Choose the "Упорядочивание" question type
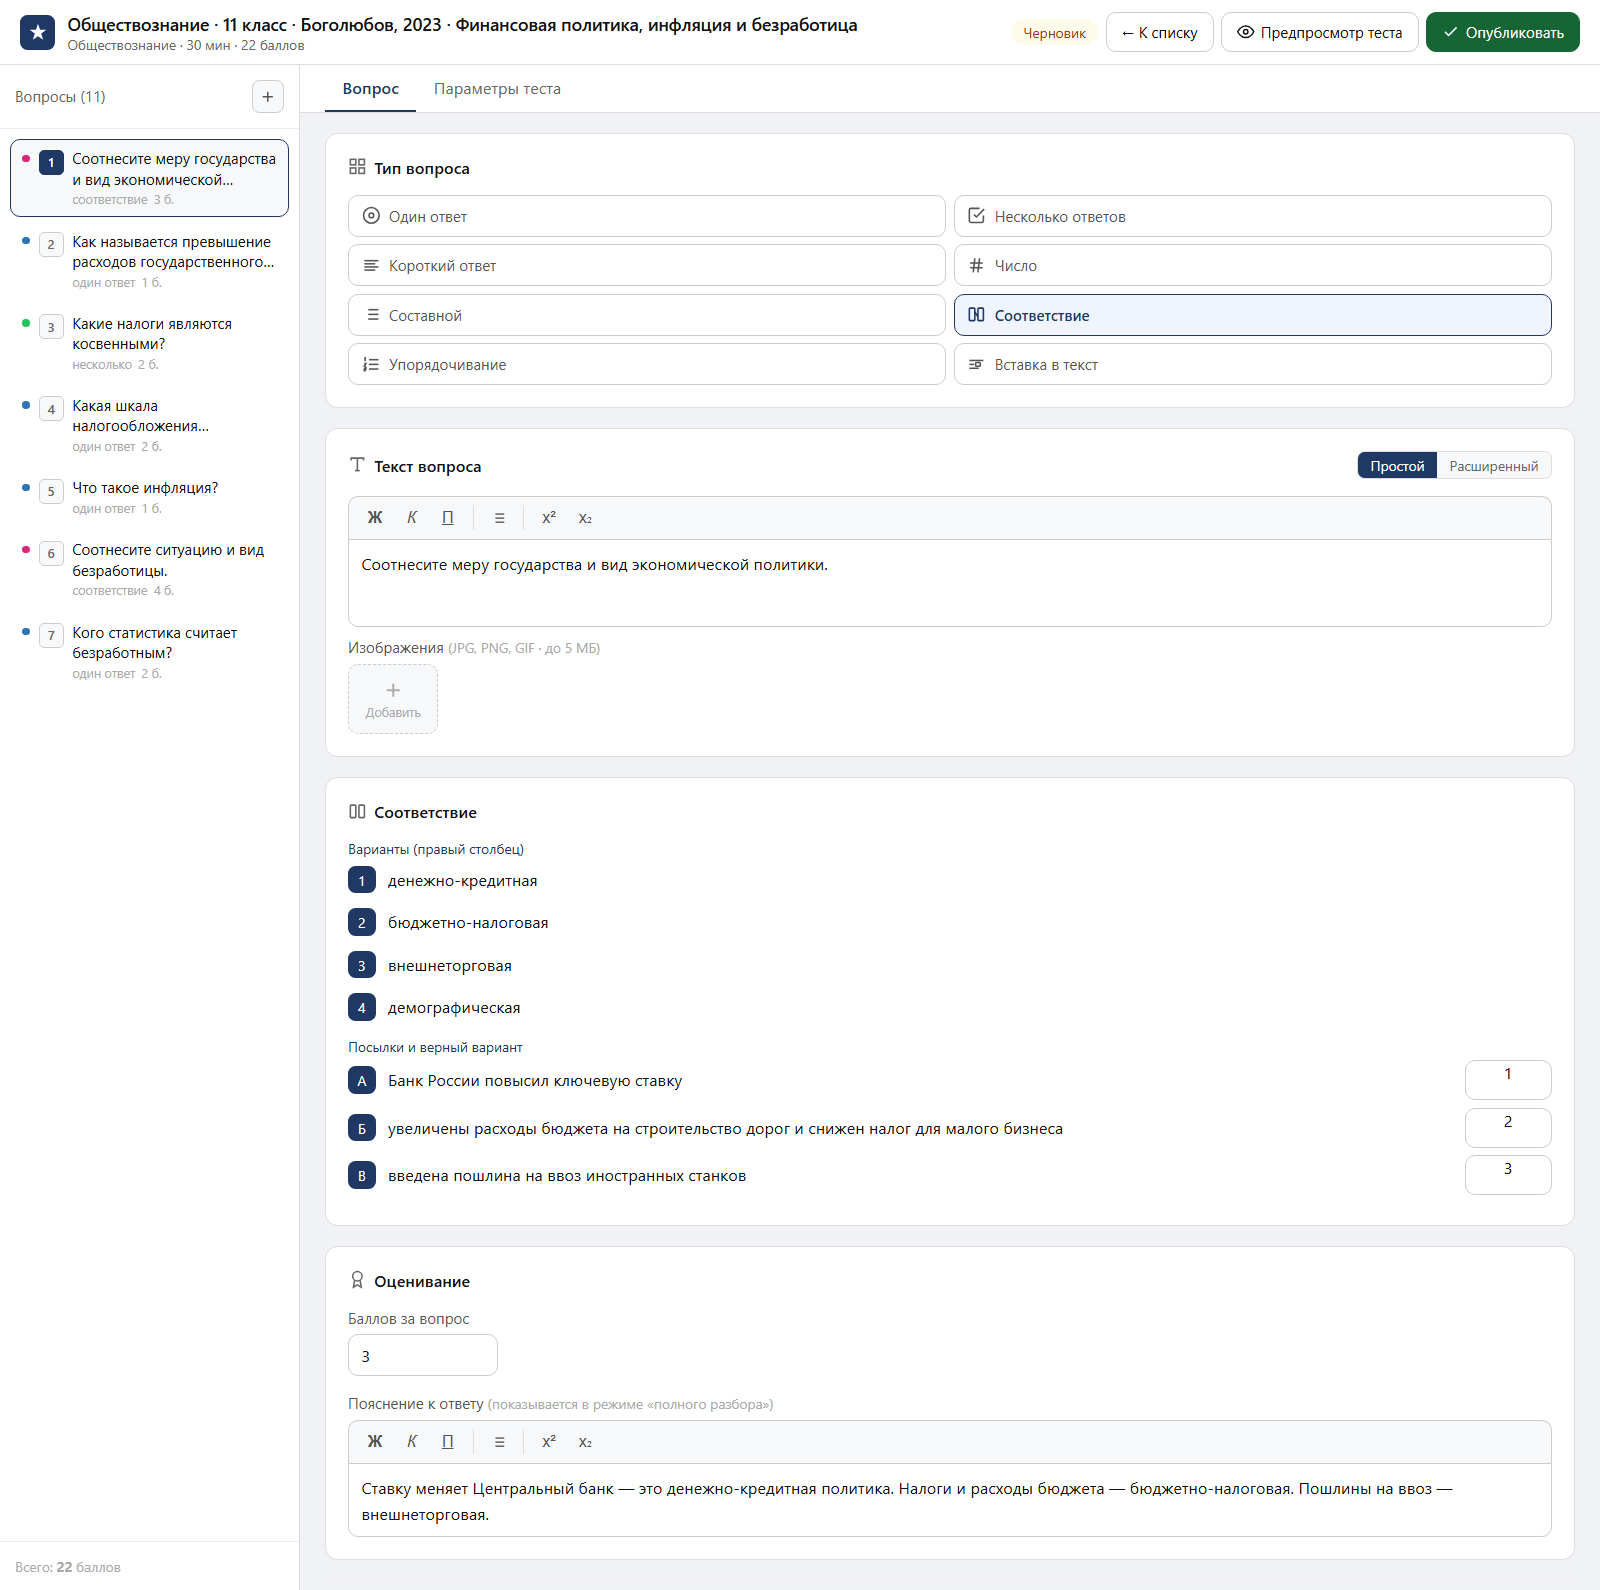The height and width of the screenshot is (1590, 1600). pyautogui.click(x=647, y=365)
